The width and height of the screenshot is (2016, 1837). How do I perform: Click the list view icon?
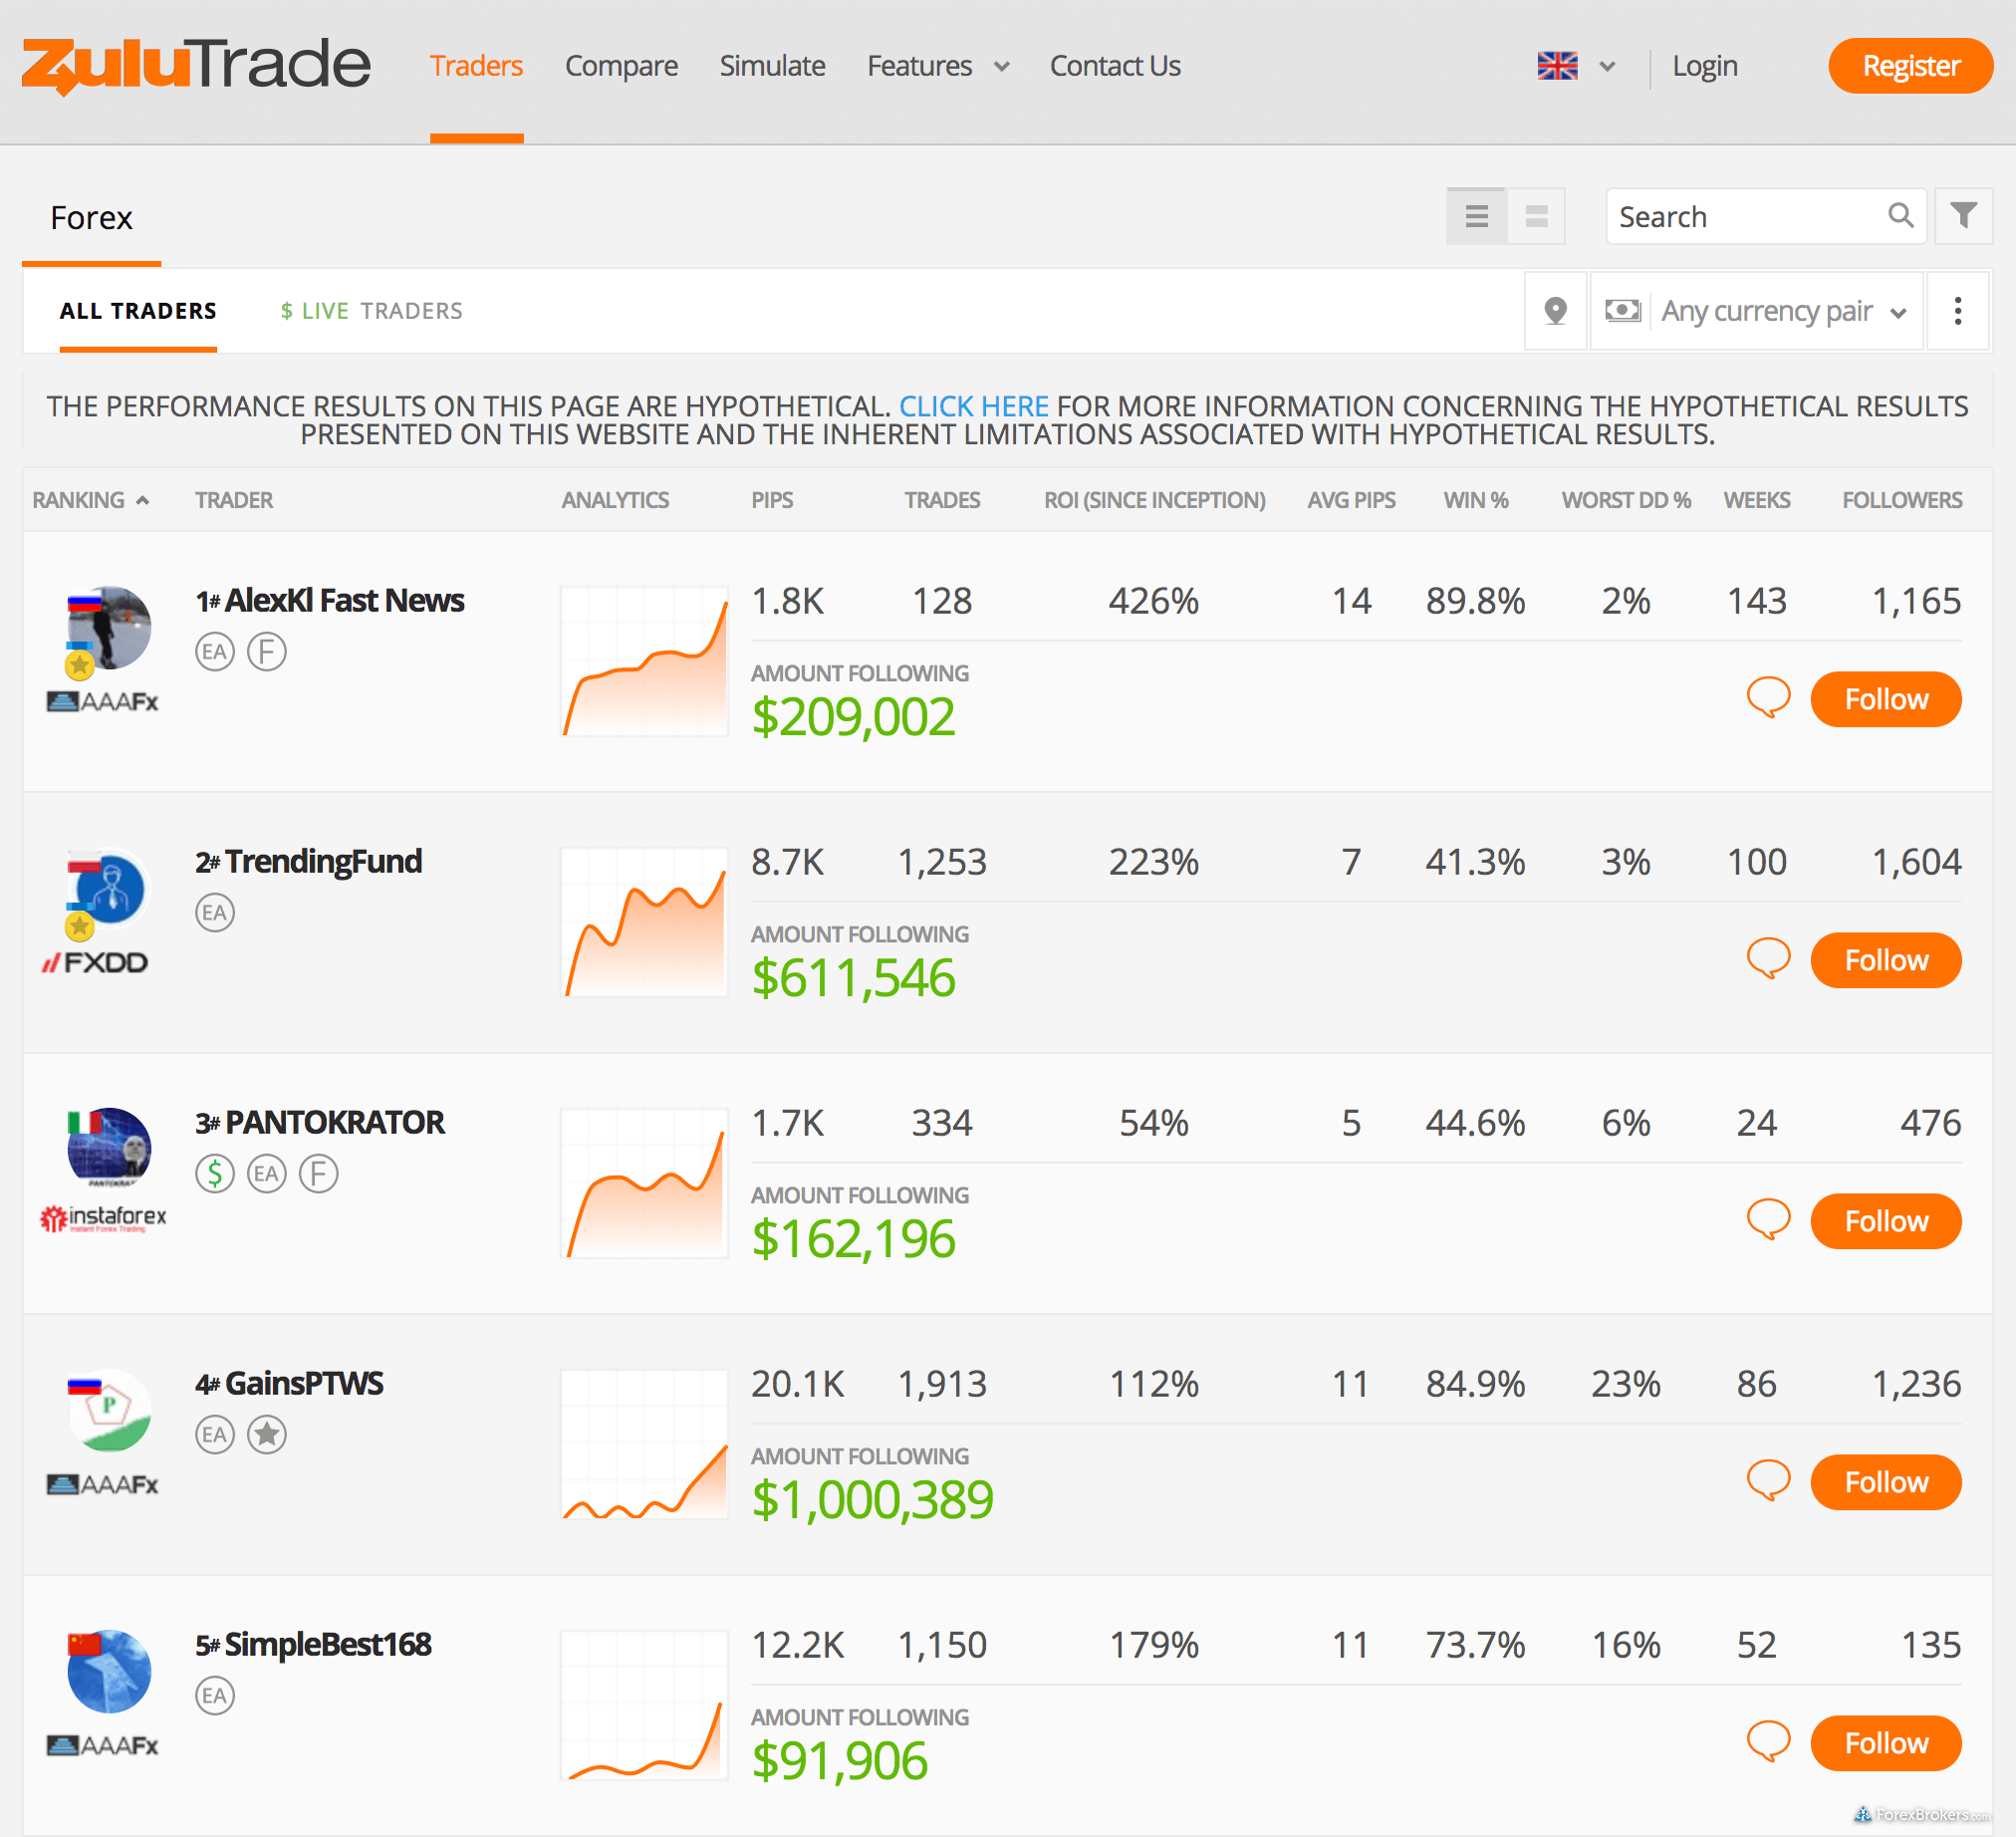point(1477,214)
